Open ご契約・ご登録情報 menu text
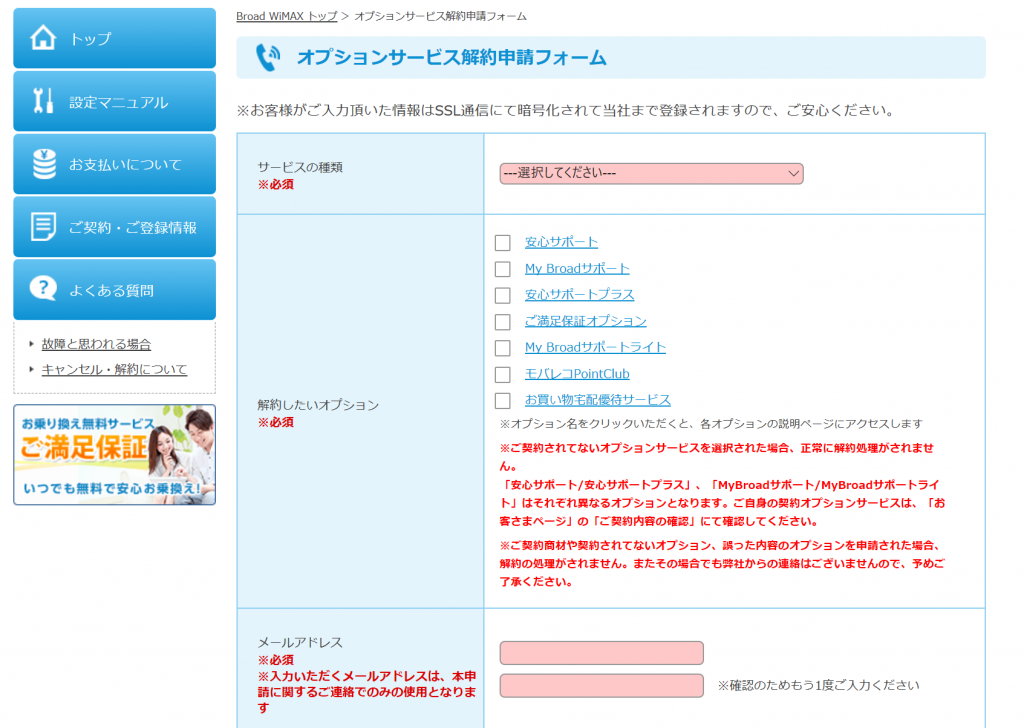 point(133,227)
